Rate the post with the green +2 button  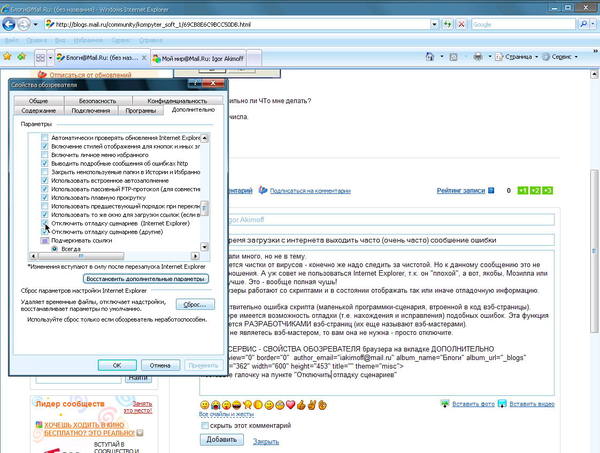[x=535, y=190]
